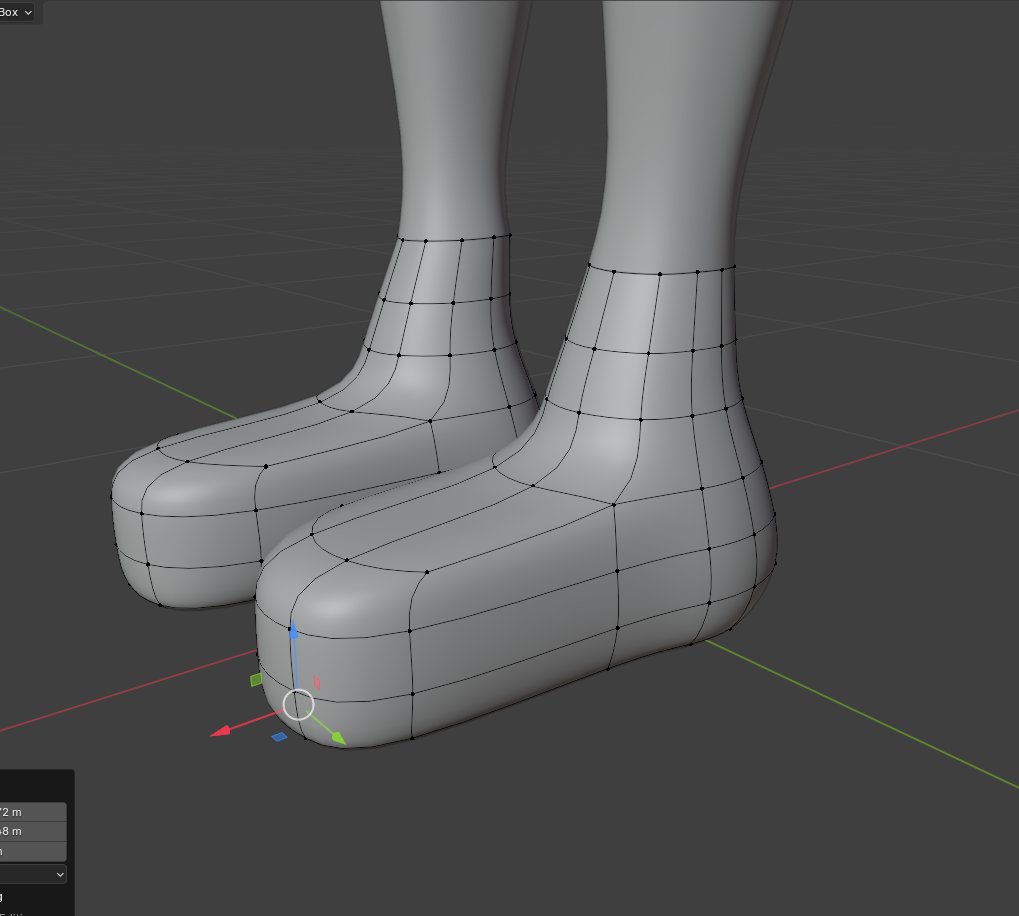
Task: Click the green plane-constraint gizmo square
Action: click(256, 680)
